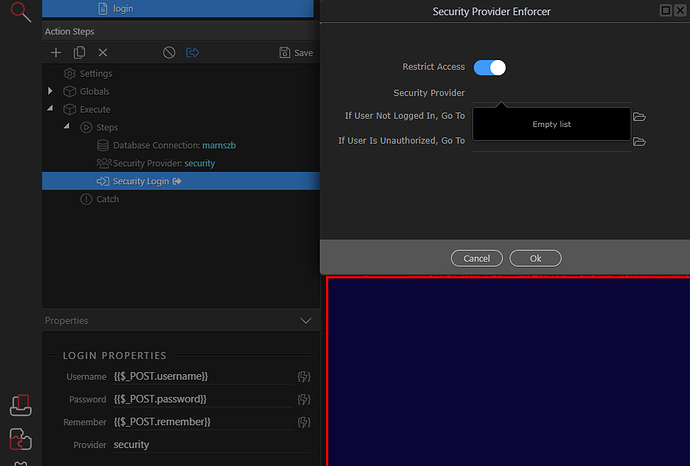Screen dimensions: 690x466
Task: Collapse the Properties panel chevron
Action: pyautogui.click(x=306, y=321)
